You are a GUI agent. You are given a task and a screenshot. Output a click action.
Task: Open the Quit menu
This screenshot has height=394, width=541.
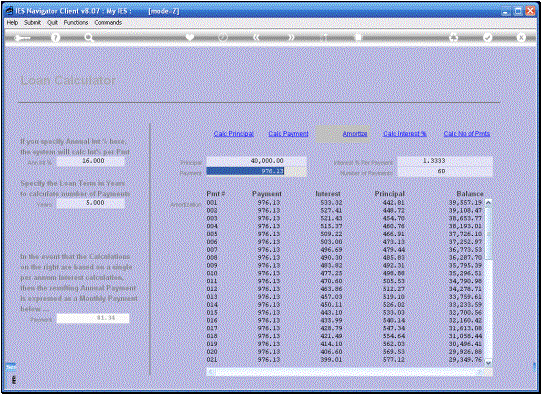(x=52, y=22)
